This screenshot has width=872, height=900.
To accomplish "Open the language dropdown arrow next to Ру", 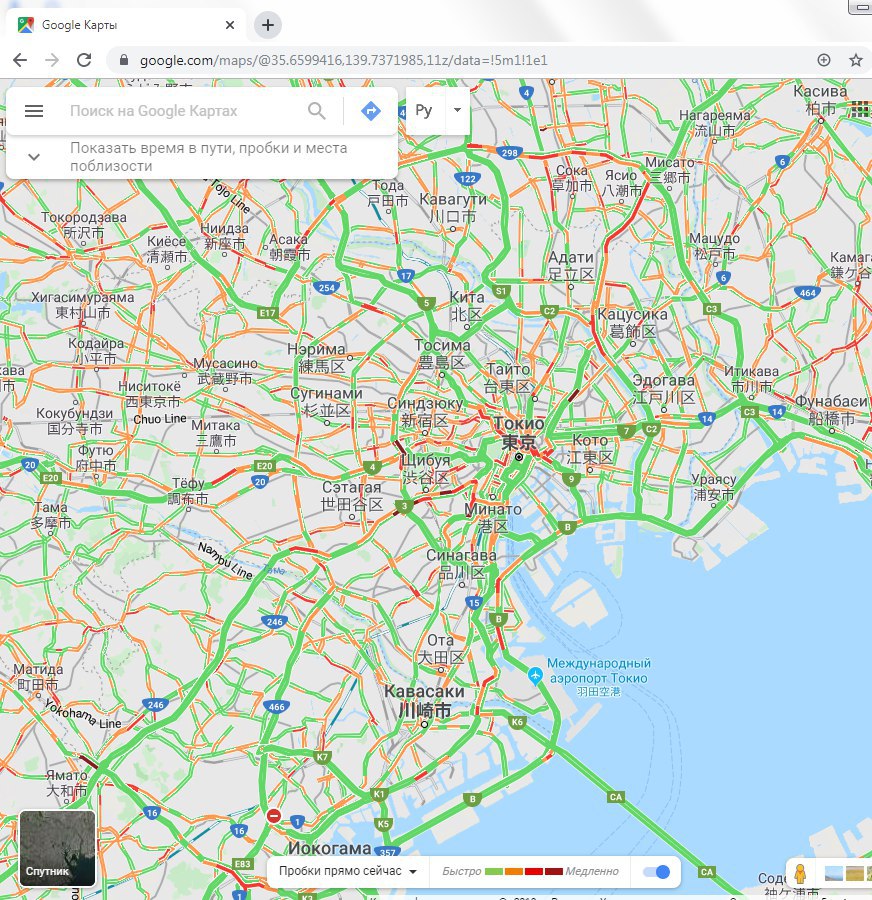I will tap(458, 110).
